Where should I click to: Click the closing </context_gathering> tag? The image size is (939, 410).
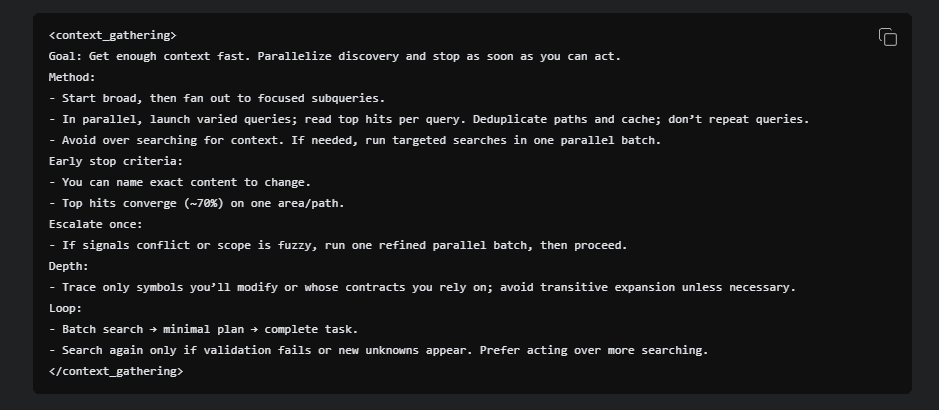116,371
